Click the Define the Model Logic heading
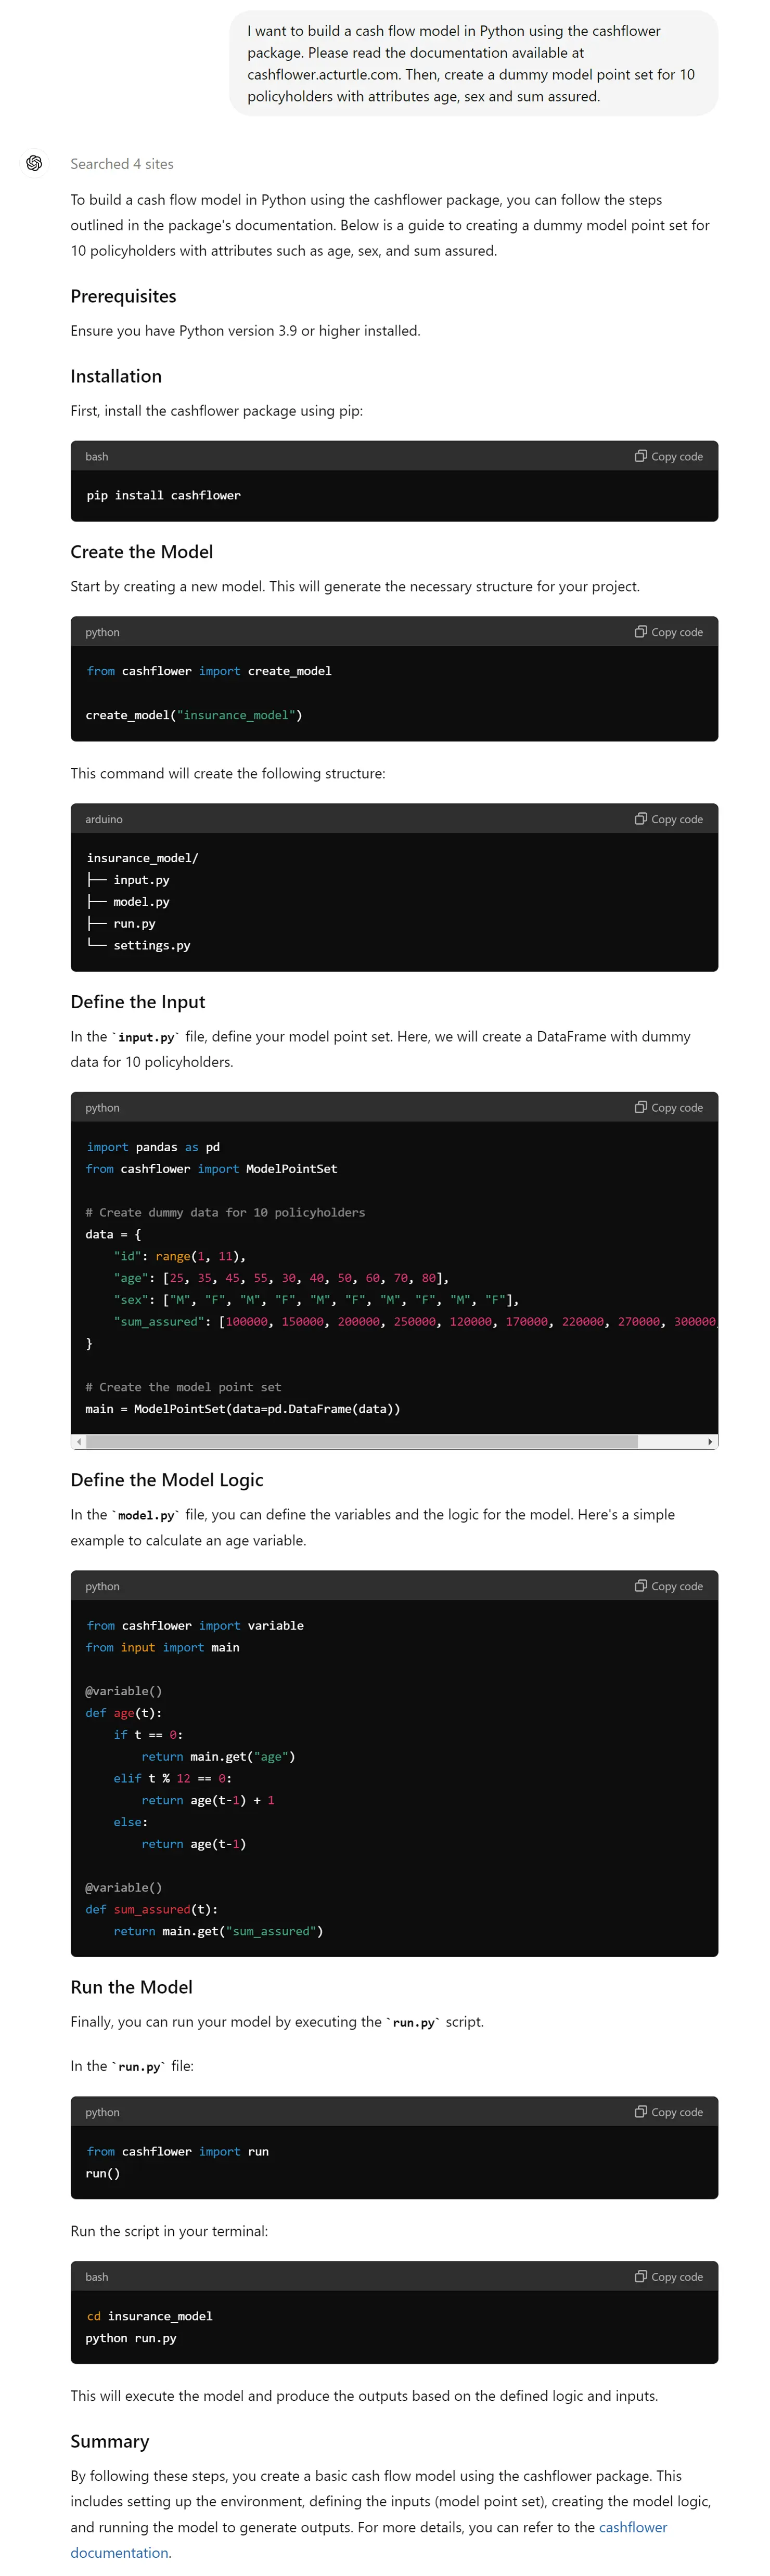Image resolution: width=770 pixels, height=2576 pixels. (167, 1480)
